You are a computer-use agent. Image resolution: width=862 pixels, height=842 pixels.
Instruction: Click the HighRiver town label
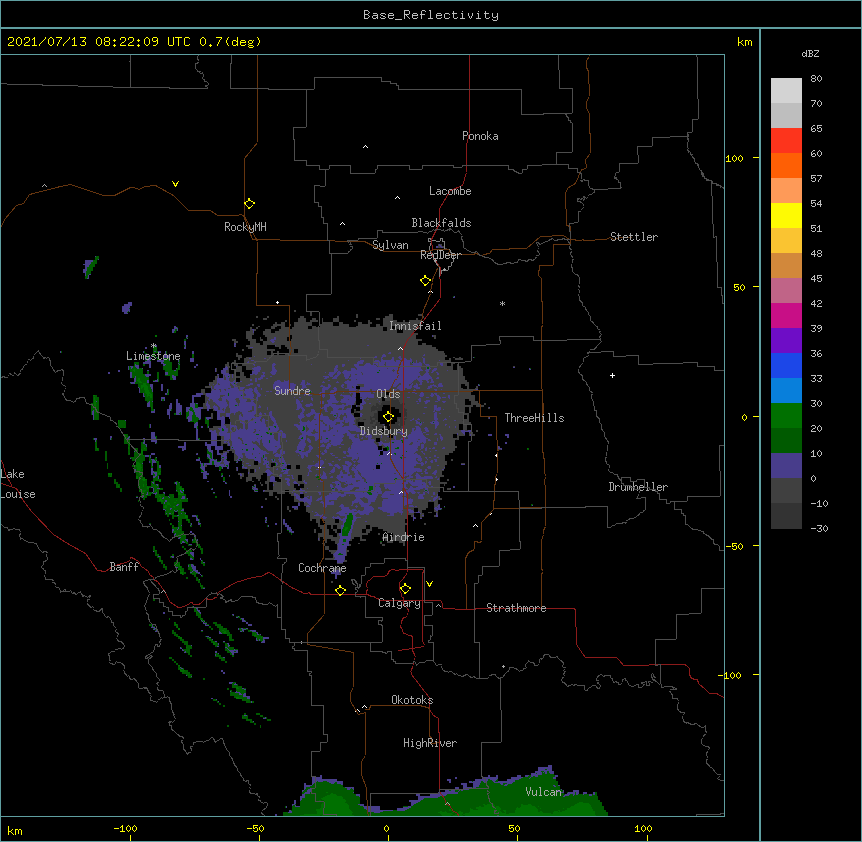430,743
